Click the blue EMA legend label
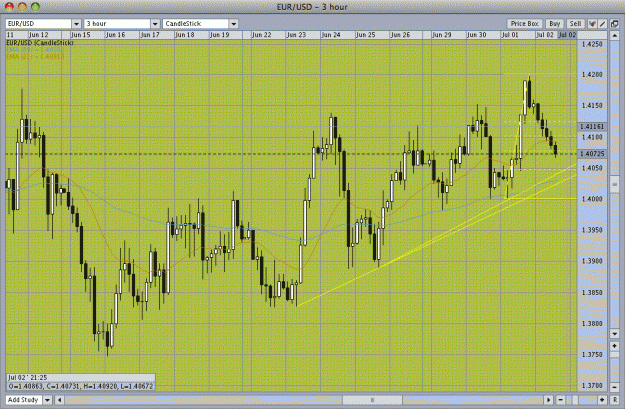The height and width of the screenshot is (409, 625). pos(35,50)
